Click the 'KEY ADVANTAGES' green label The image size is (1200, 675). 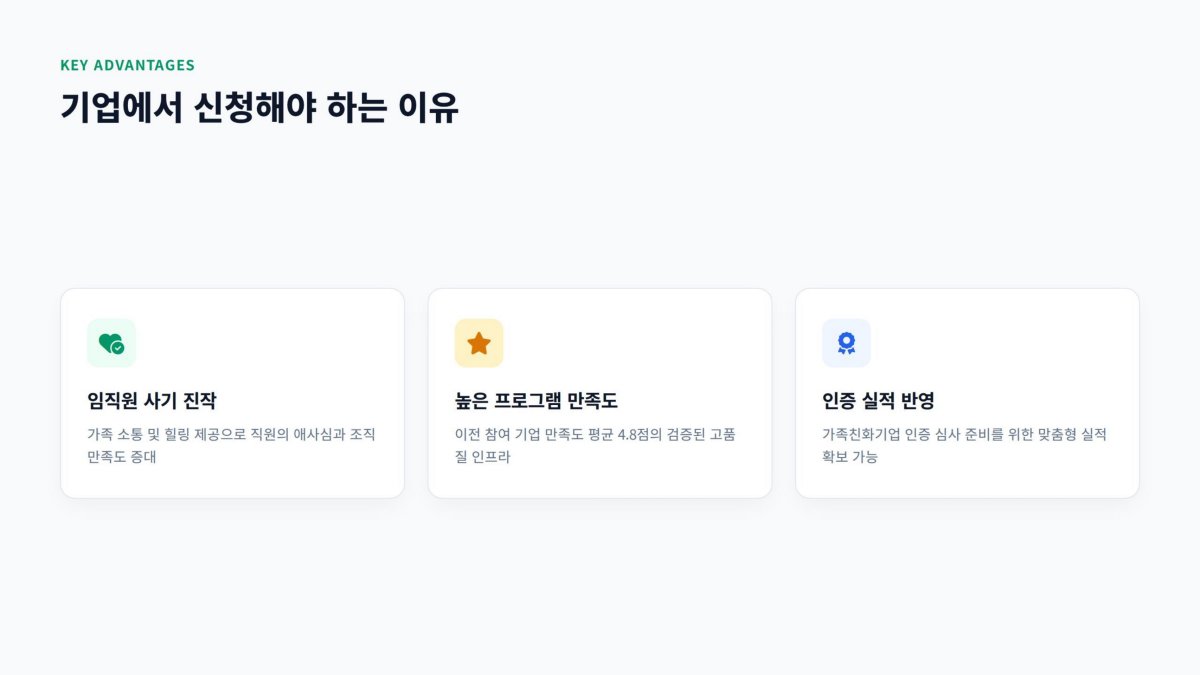tap(127, 65)
